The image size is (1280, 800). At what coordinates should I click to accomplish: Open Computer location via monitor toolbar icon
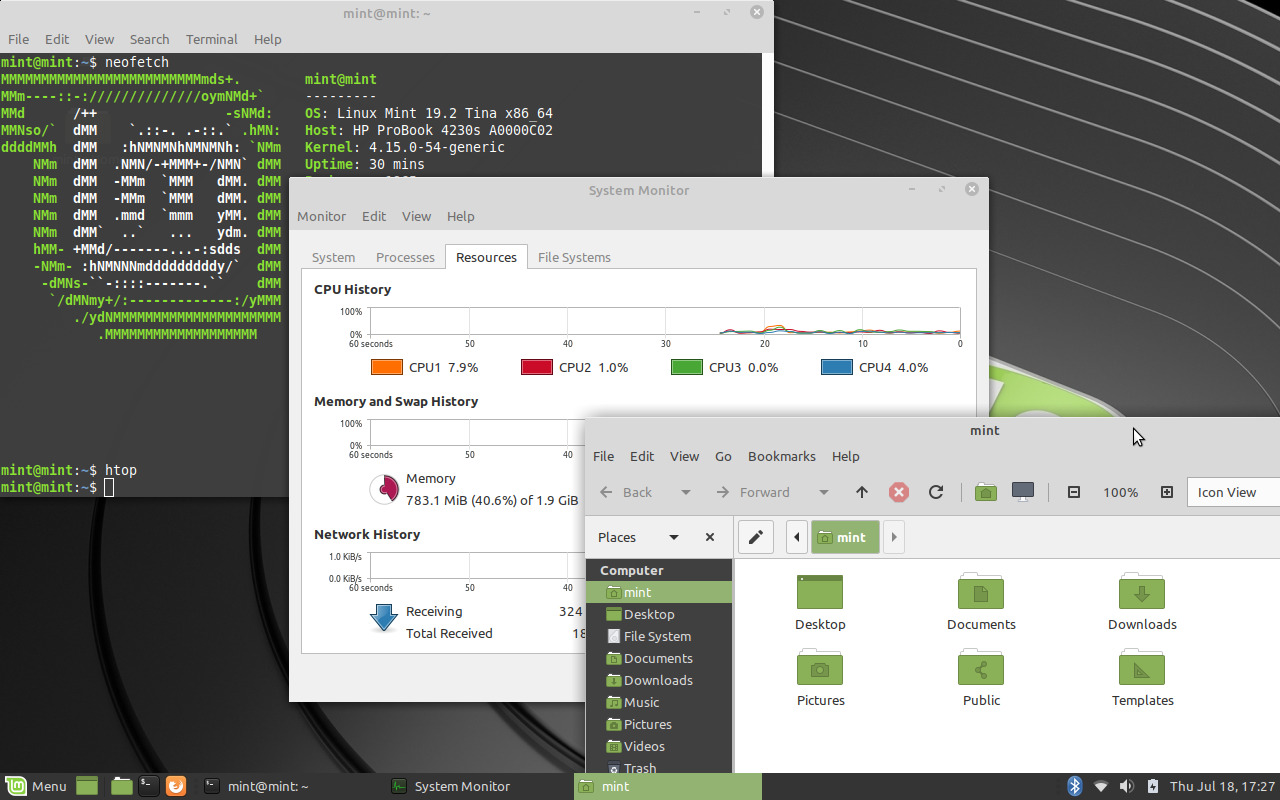[x=1023, y=492]
